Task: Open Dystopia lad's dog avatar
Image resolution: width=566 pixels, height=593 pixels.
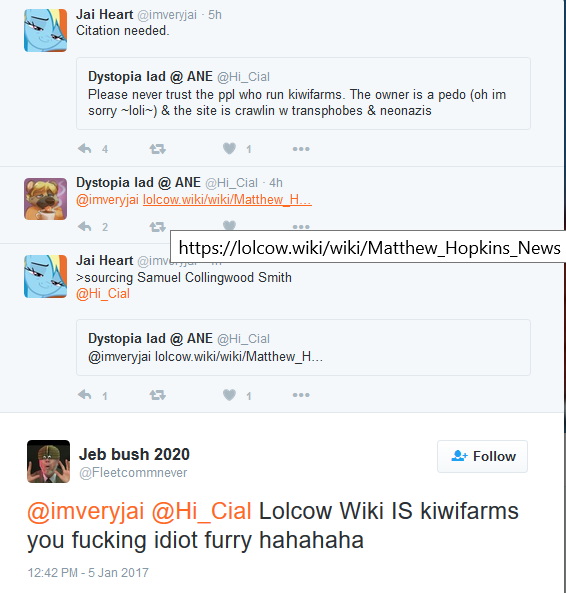Action: click(x=45, y=199)
